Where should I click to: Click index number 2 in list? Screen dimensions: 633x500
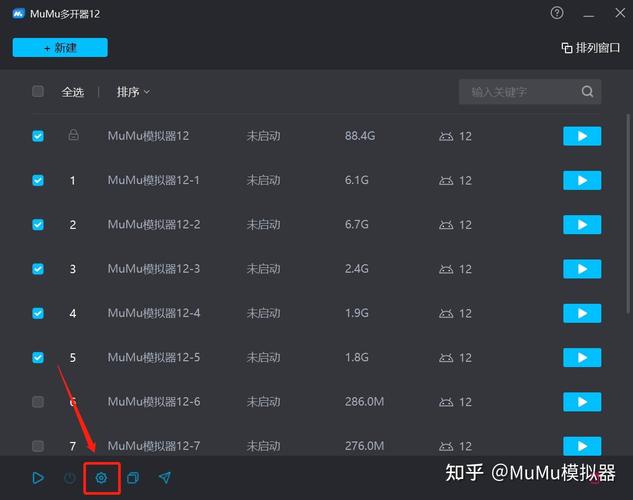[73, 225]
